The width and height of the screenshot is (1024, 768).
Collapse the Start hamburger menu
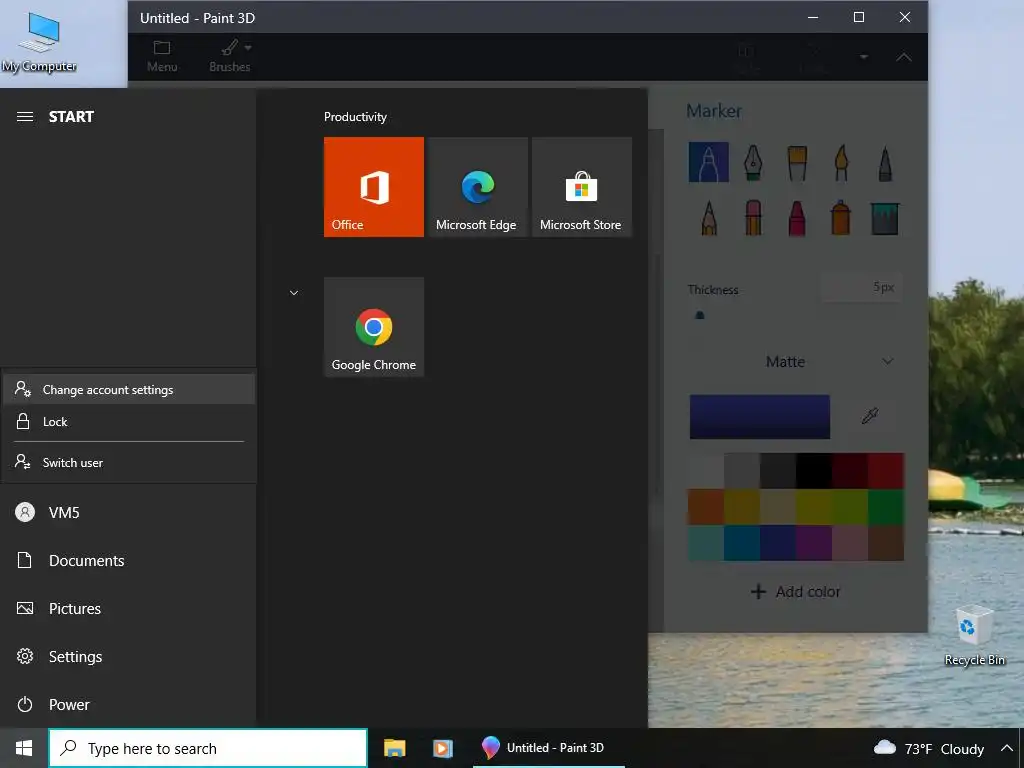[x=25, y=117]
